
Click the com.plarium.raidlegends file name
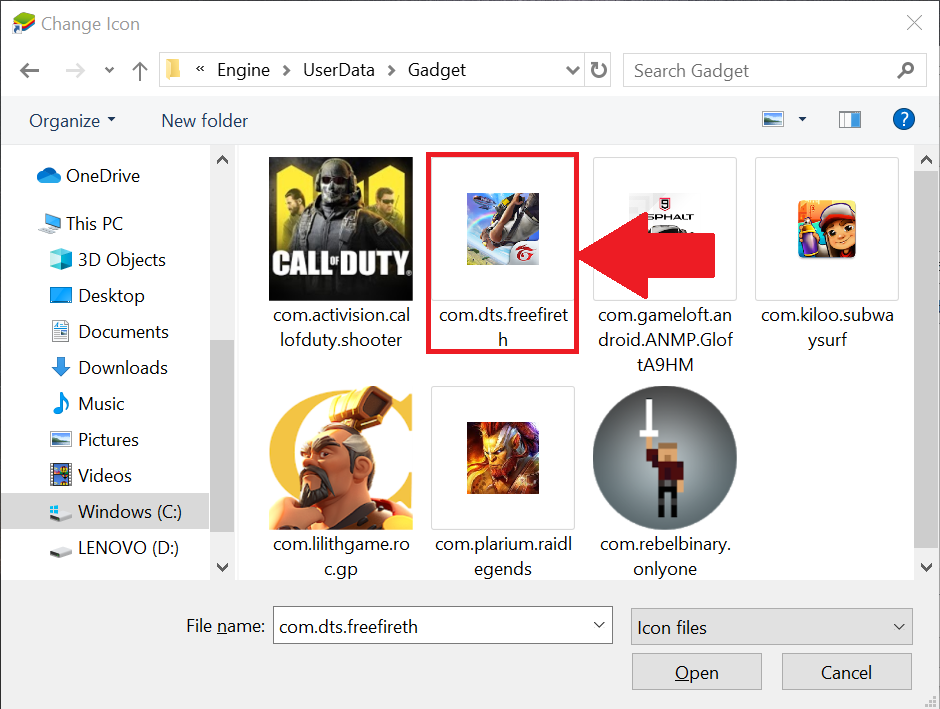tap(503, 556)
